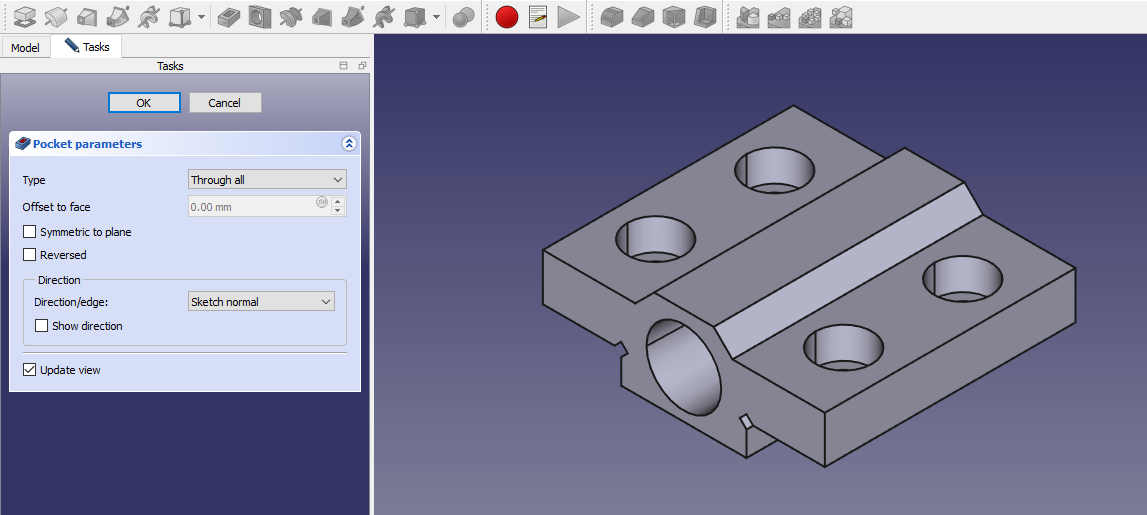
Task: Click the Fillet tool icon
Action: click(x=611, y=17)
